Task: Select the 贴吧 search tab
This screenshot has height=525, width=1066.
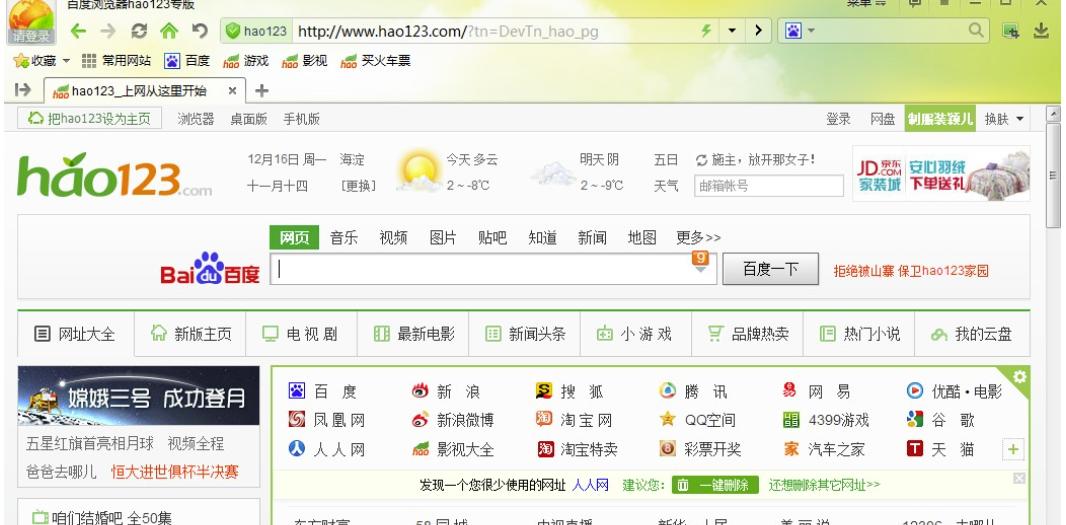Action: 493,237
